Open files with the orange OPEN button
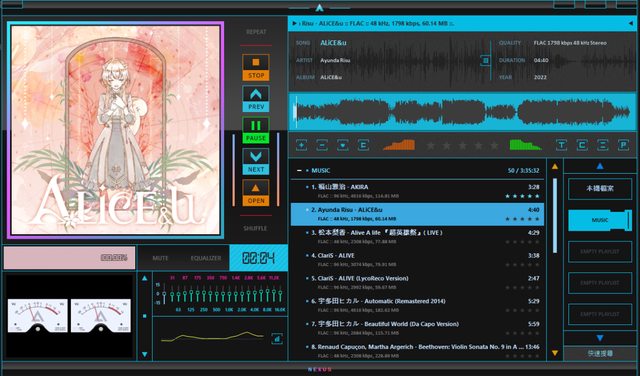The height and width of the screenshot is (376, 640). pyautogui.click(x=256, y=193)
